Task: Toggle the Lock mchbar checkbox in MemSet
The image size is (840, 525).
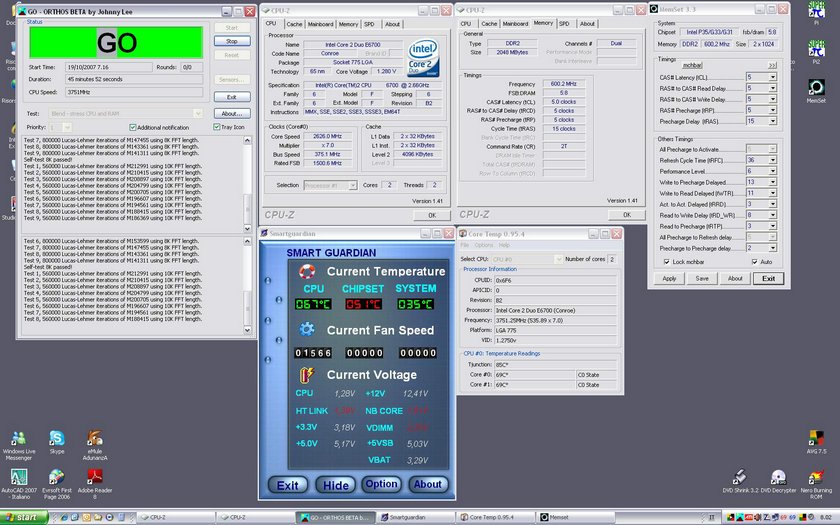Action: [666, 262]
